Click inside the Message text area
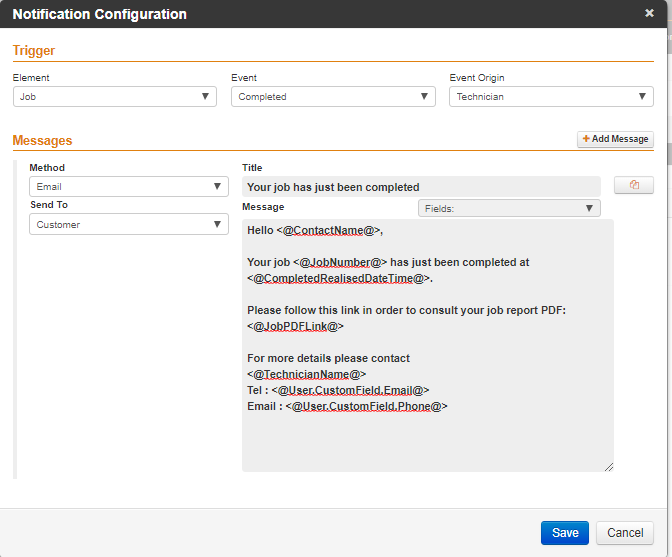The width and height of the screenshot is (672, 557). click(428, 345)
